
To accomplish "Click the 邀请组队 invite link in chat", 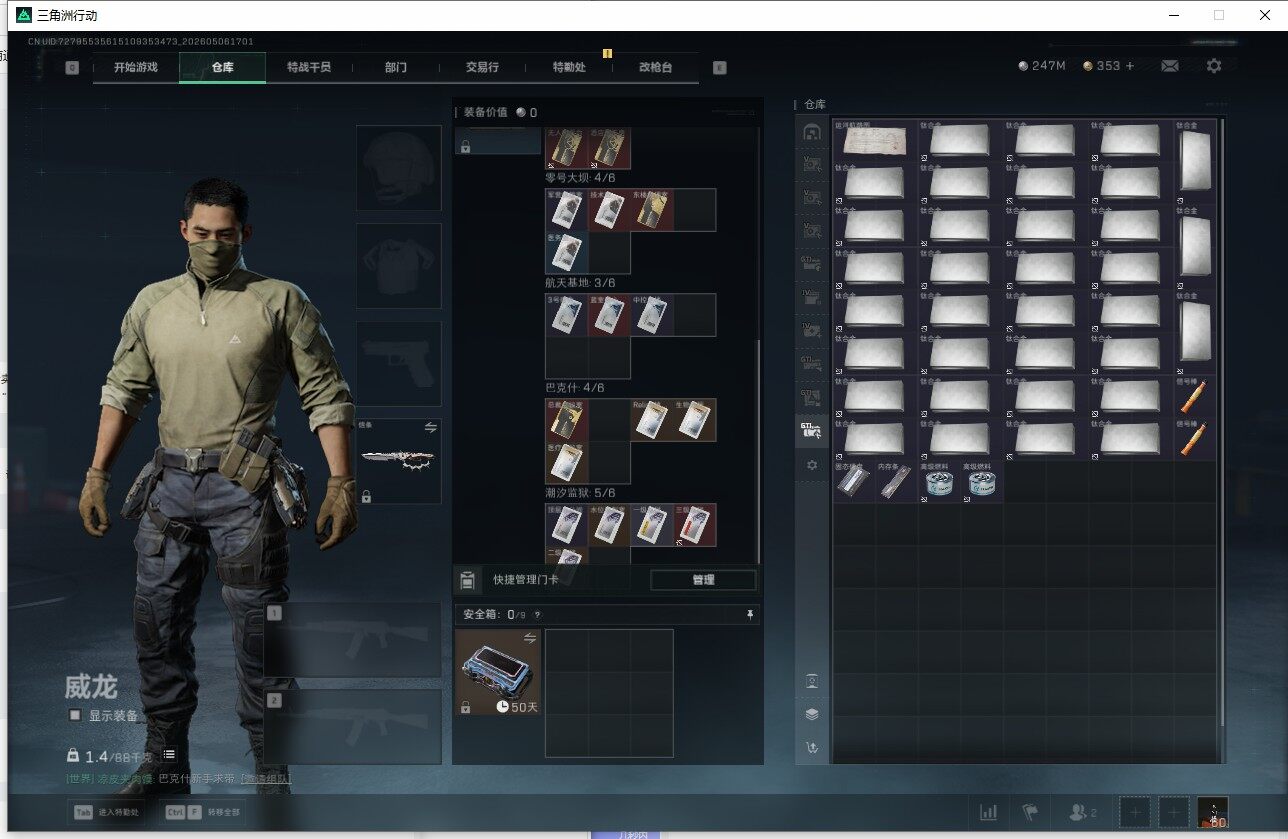I will (x=265, y=778).
